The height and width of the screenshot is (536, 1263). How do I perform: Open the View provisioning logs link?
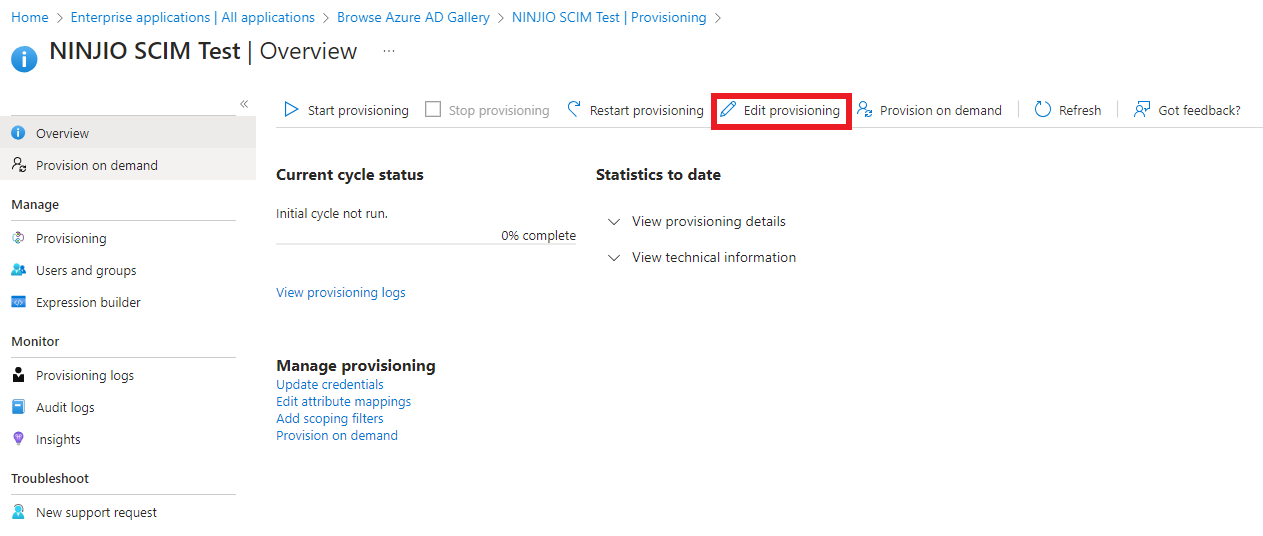[x=341, y=293]
